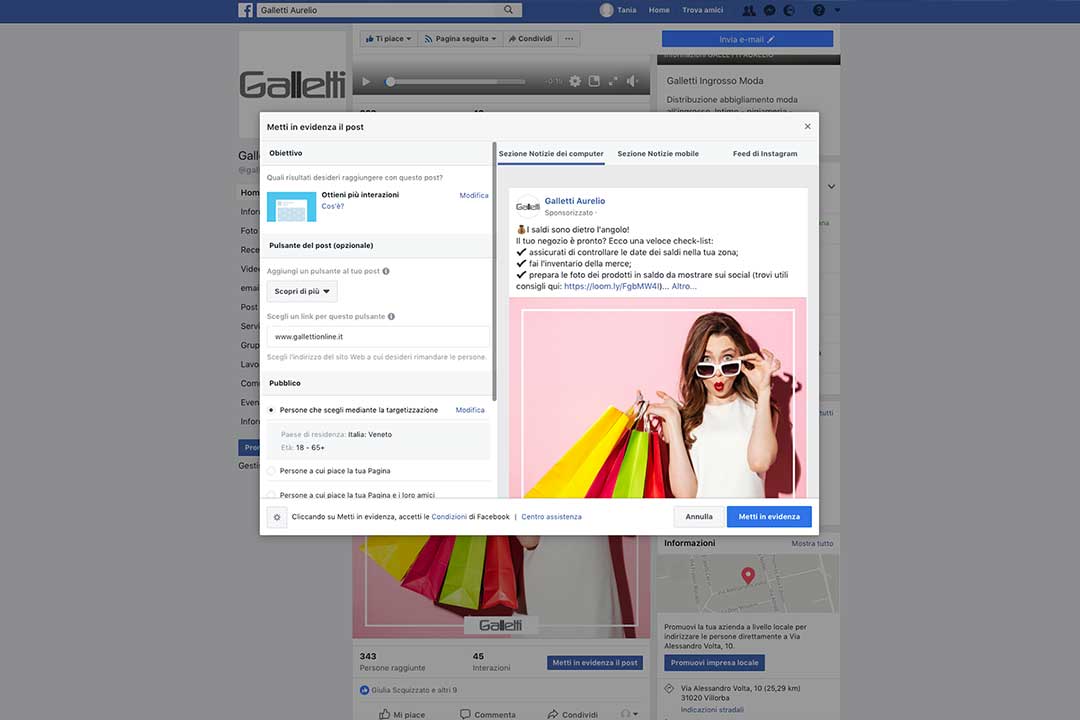Click Metti in evidenza il post button below post
The height and width of the screenshot is (720, 1080).
click(595, 663)
